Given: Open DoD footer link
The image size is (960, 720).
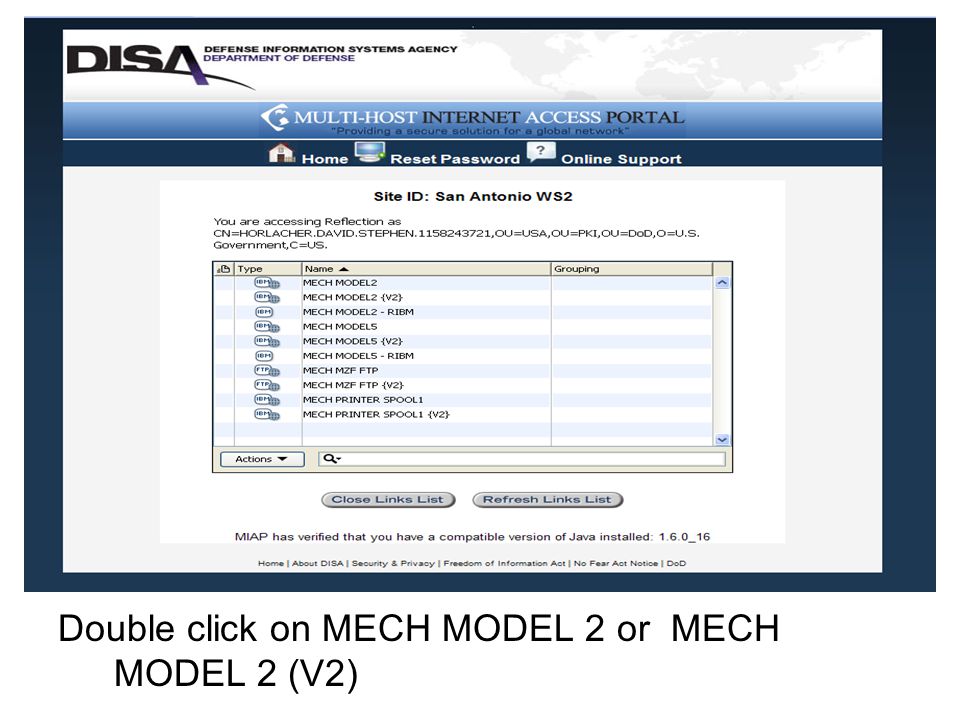Looking at the screenshot, I should pyautogui.click(x=676, y=563).
